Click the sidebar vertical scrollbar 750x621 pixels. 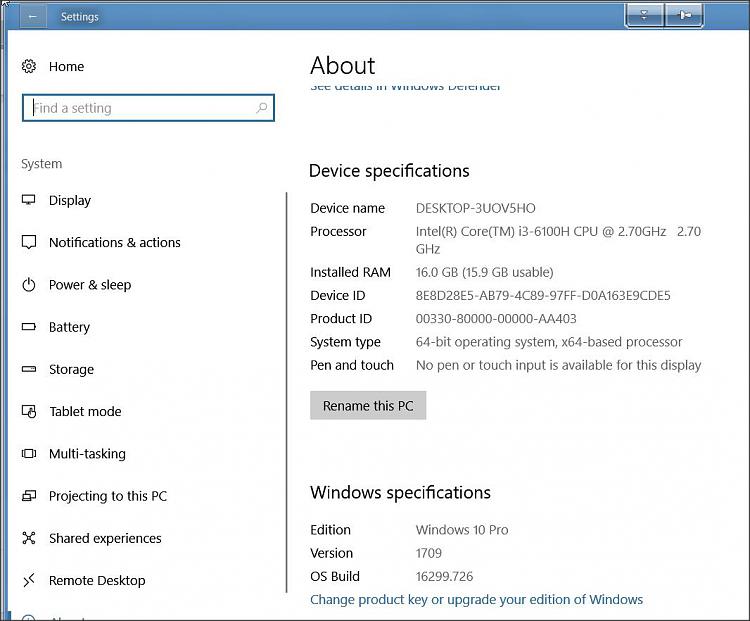pyautogui.click(x=287, y=392)
